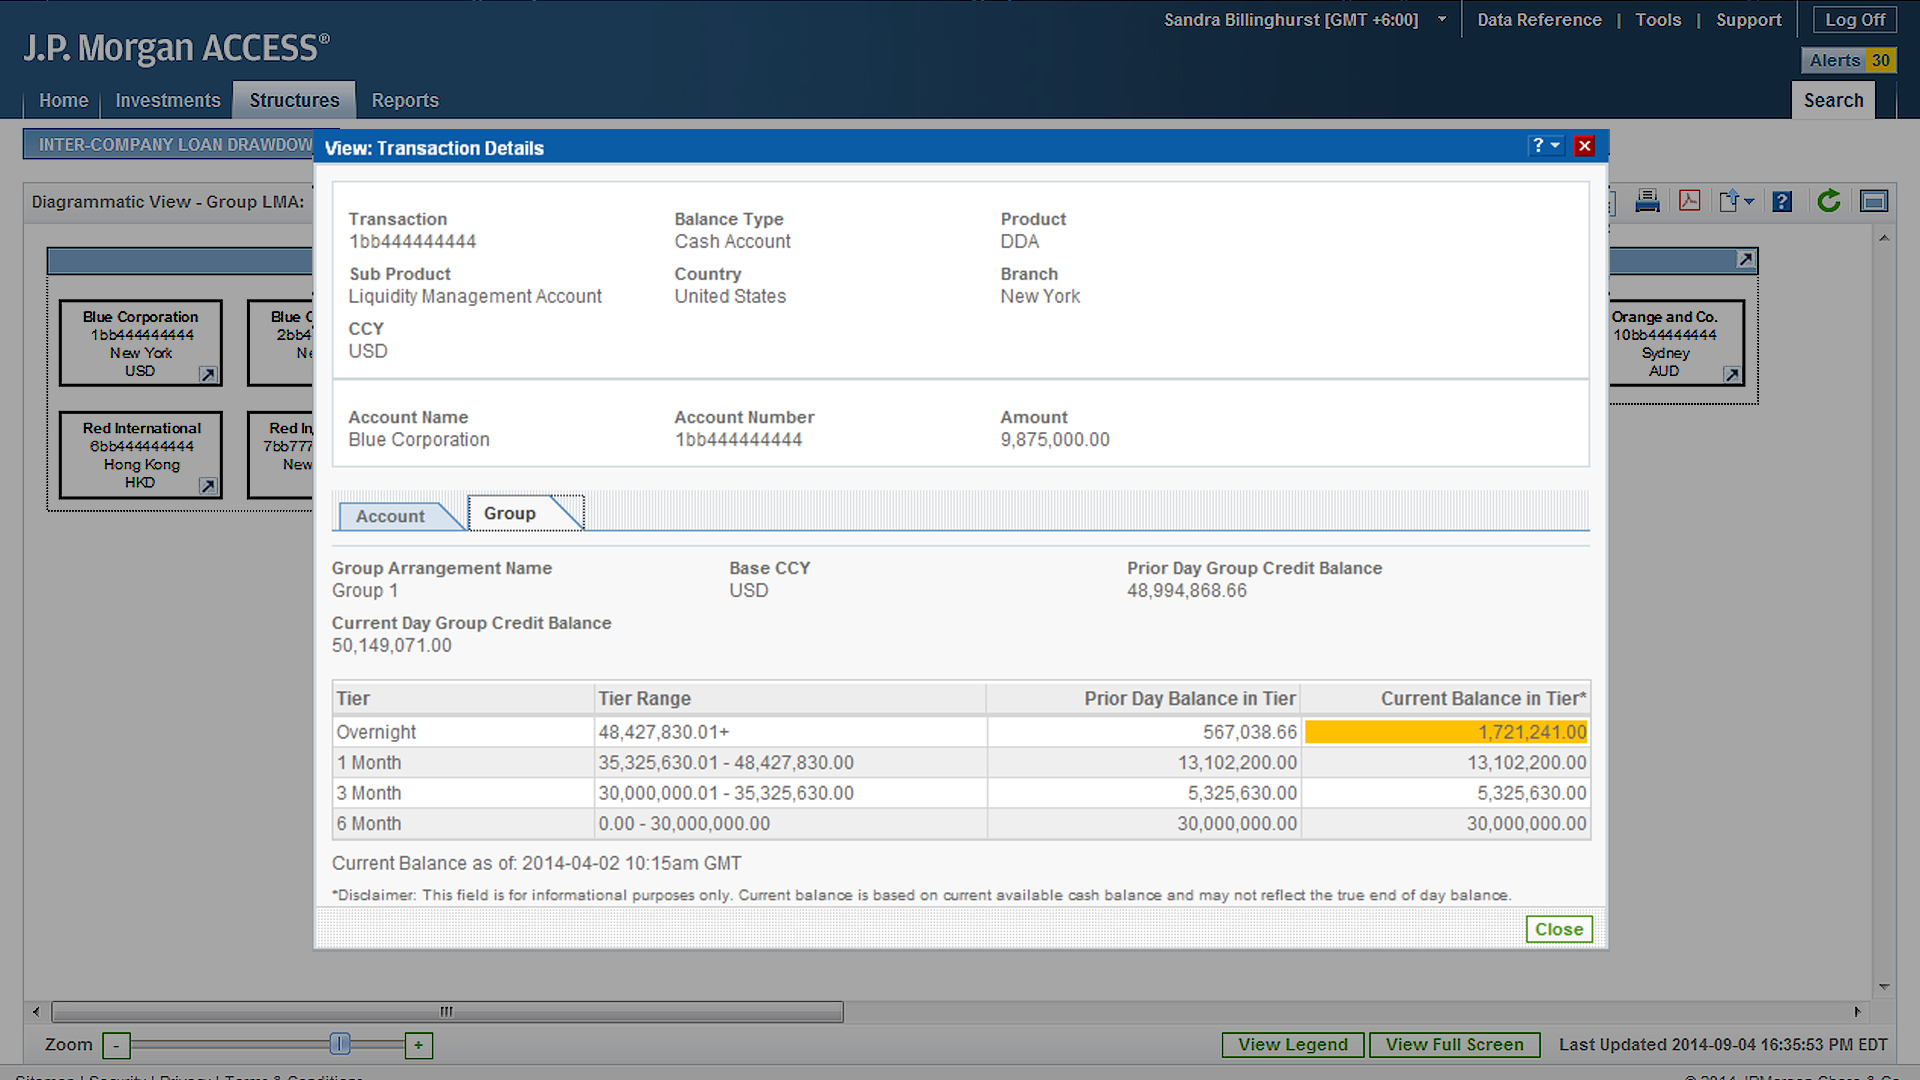The width and height of the screenshot is (1920, 1080).
Task: Click the Close button in the dialog
Action: [x=1558, y=929]
